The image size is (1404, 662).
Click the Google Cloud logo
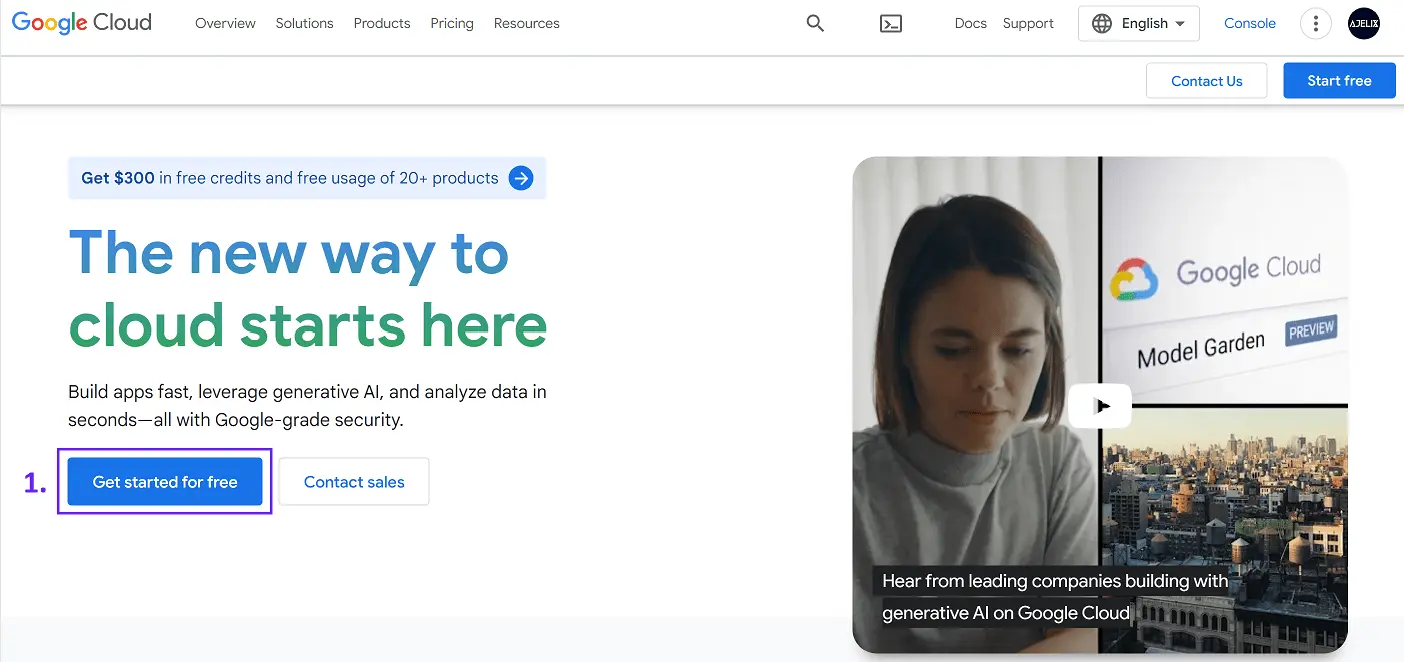coord(82,23)
